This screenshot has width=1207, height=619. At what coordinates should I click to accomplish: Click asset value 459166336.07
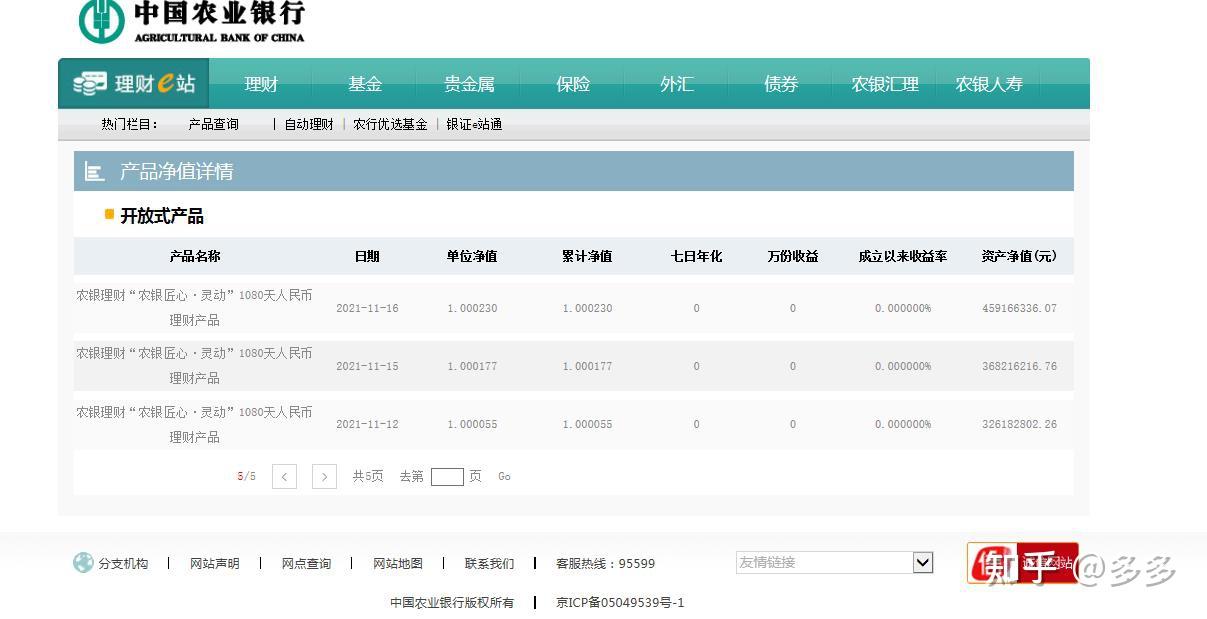click(x=1019, y=308)
